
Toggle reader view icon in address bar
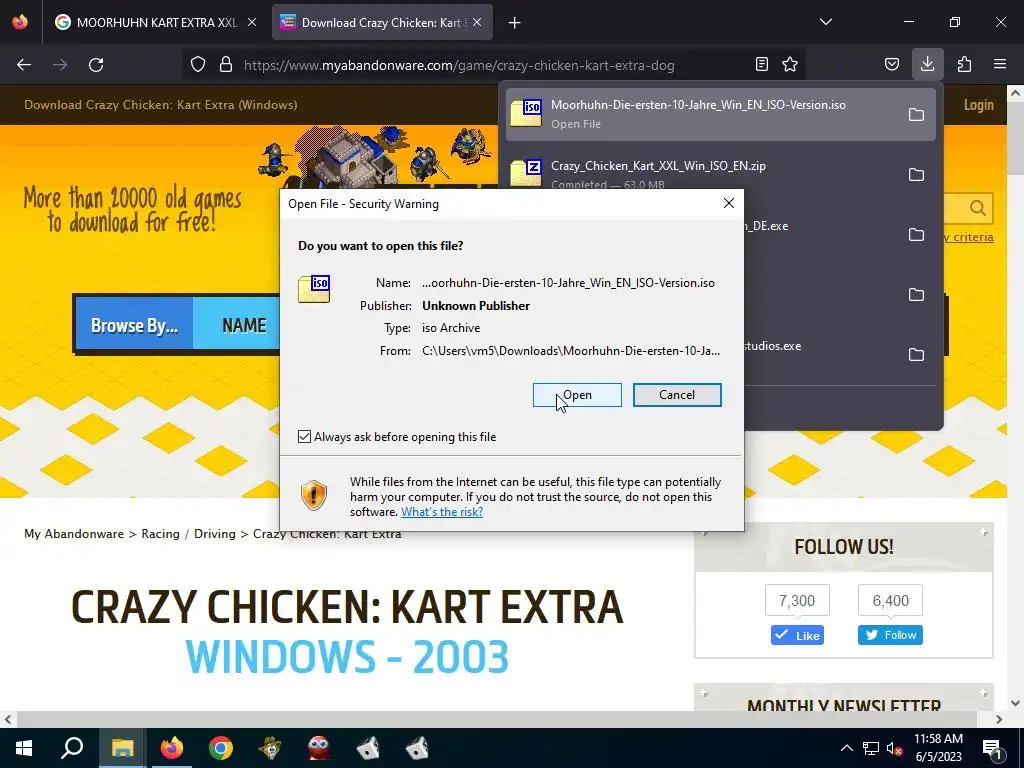point(761,64)
